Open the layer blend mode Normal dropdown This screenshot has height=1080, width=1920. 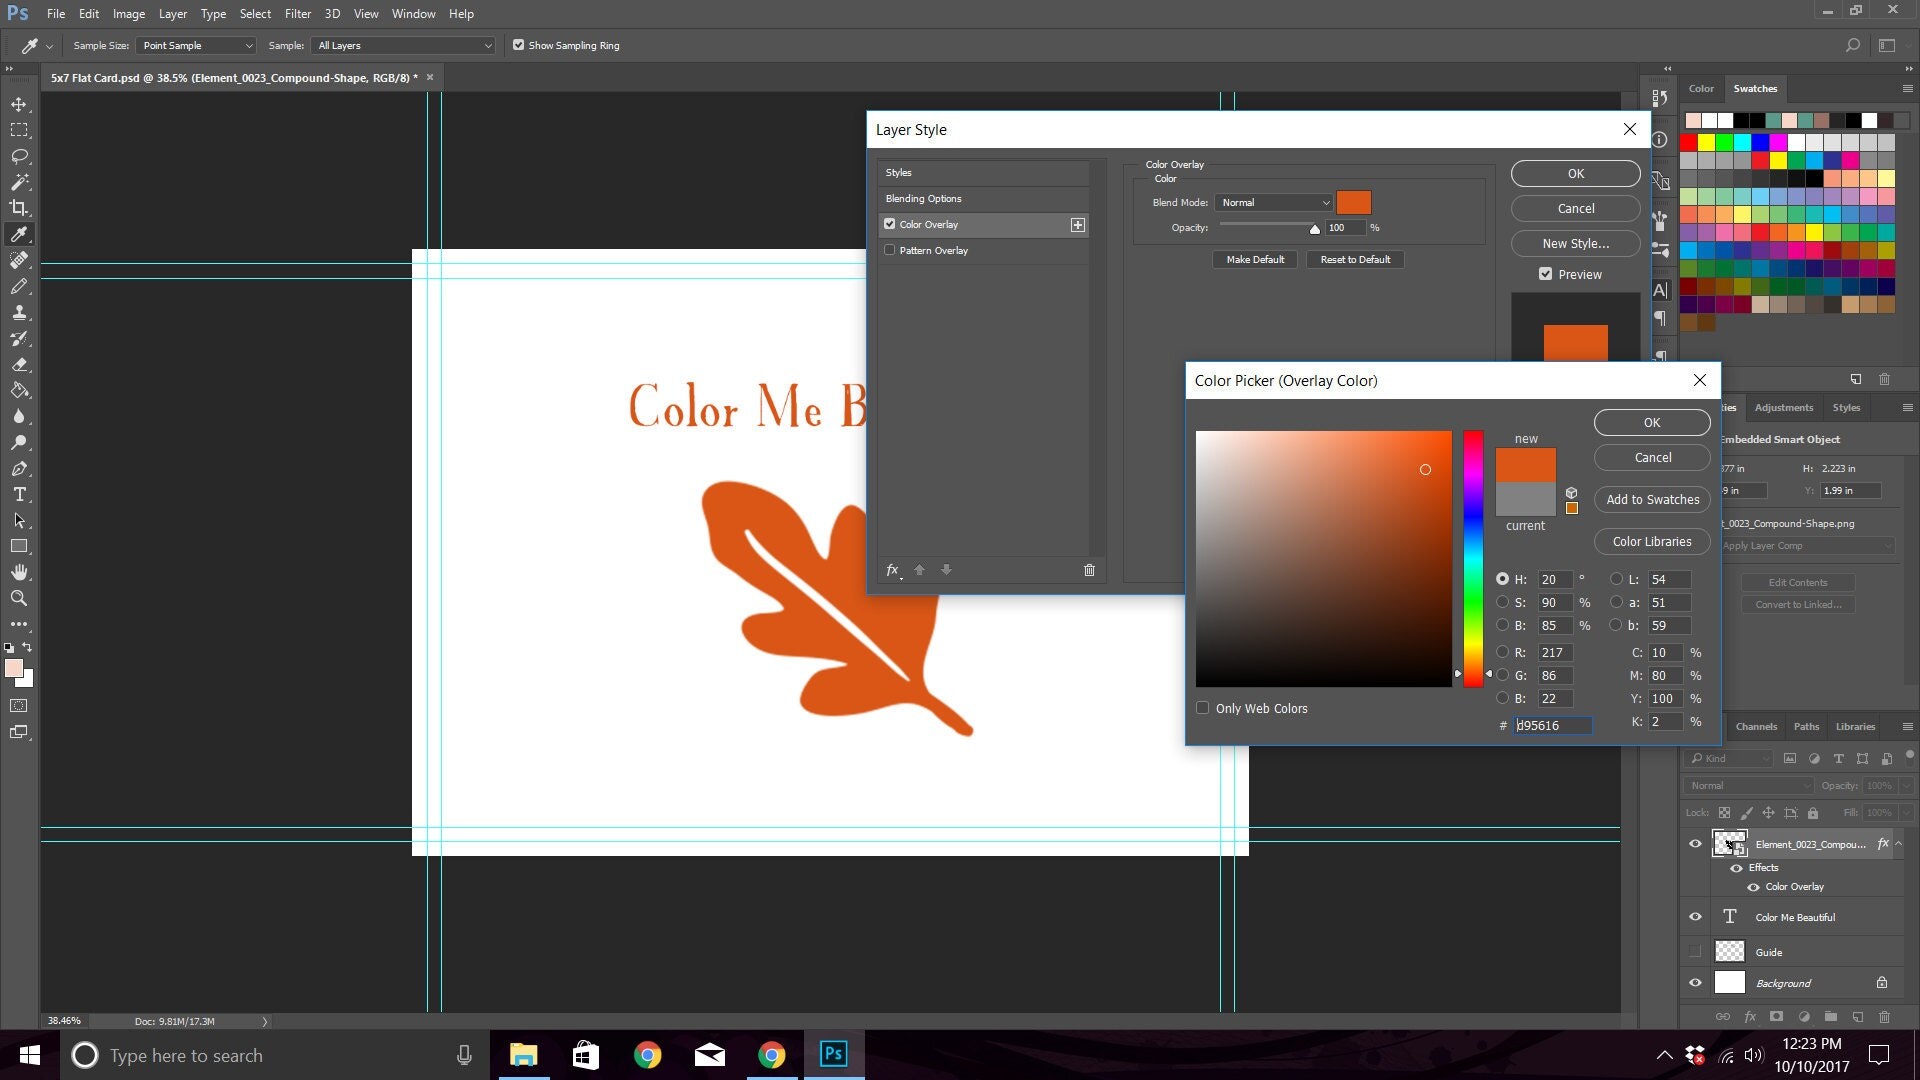click(1748, 786)
